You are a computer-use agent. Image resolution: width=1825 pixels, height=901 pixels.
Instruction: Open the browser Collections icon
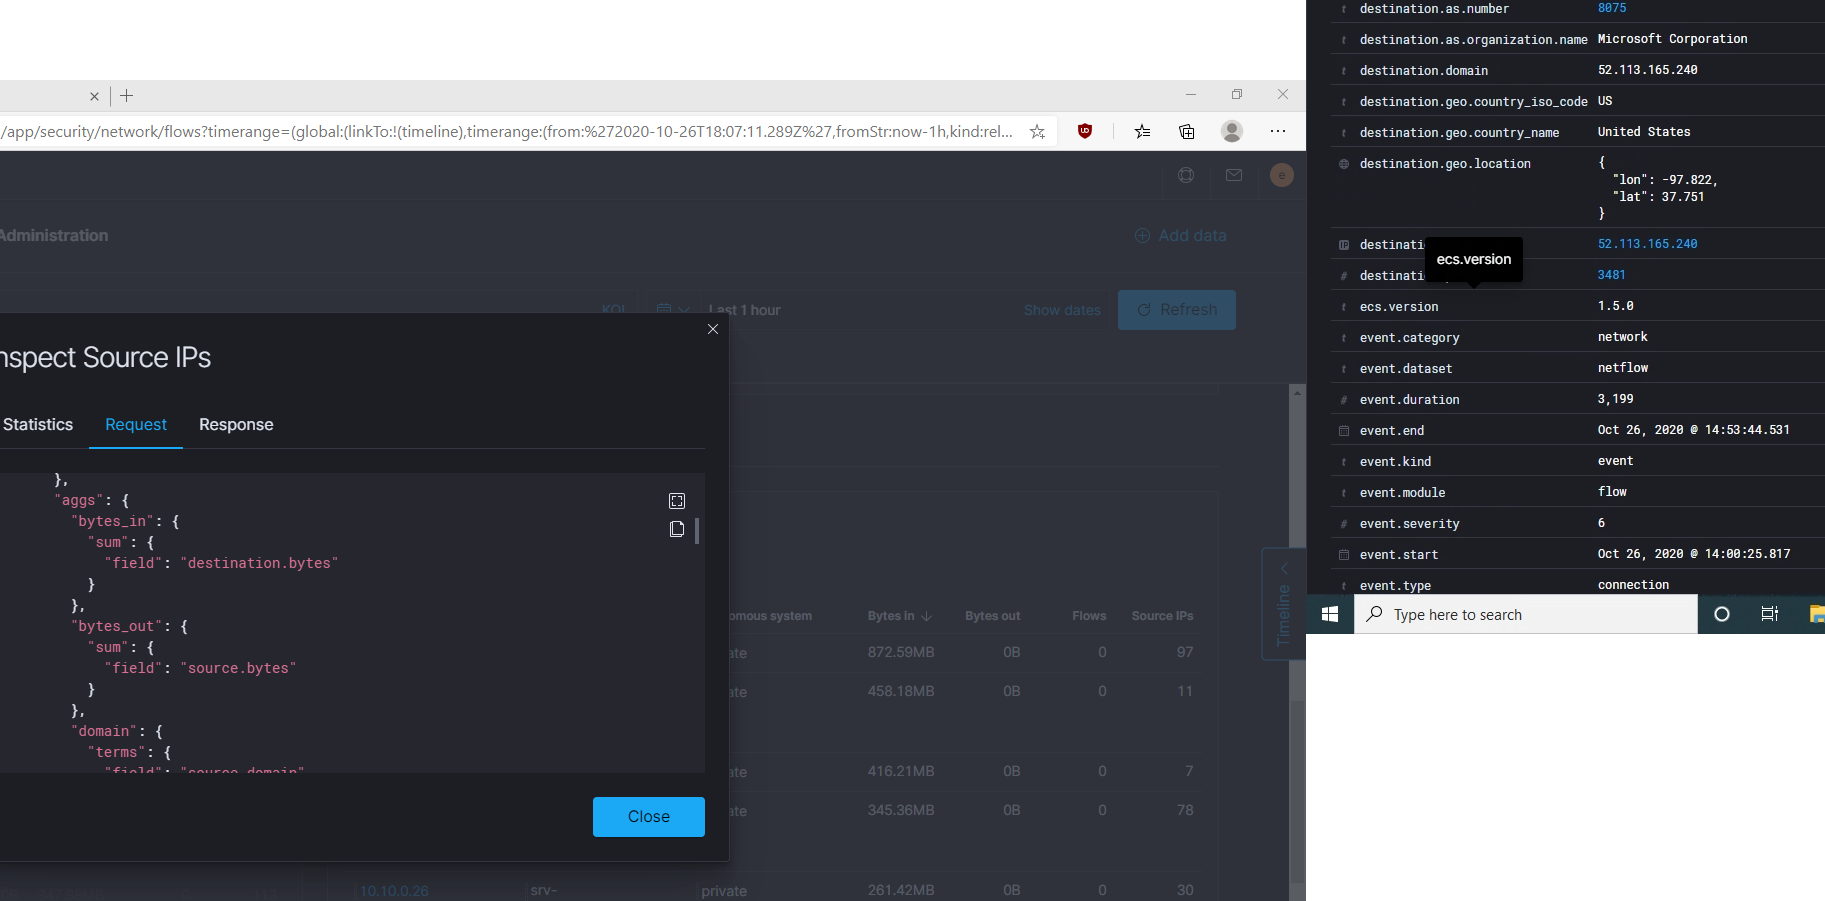tap(1186, 131)
